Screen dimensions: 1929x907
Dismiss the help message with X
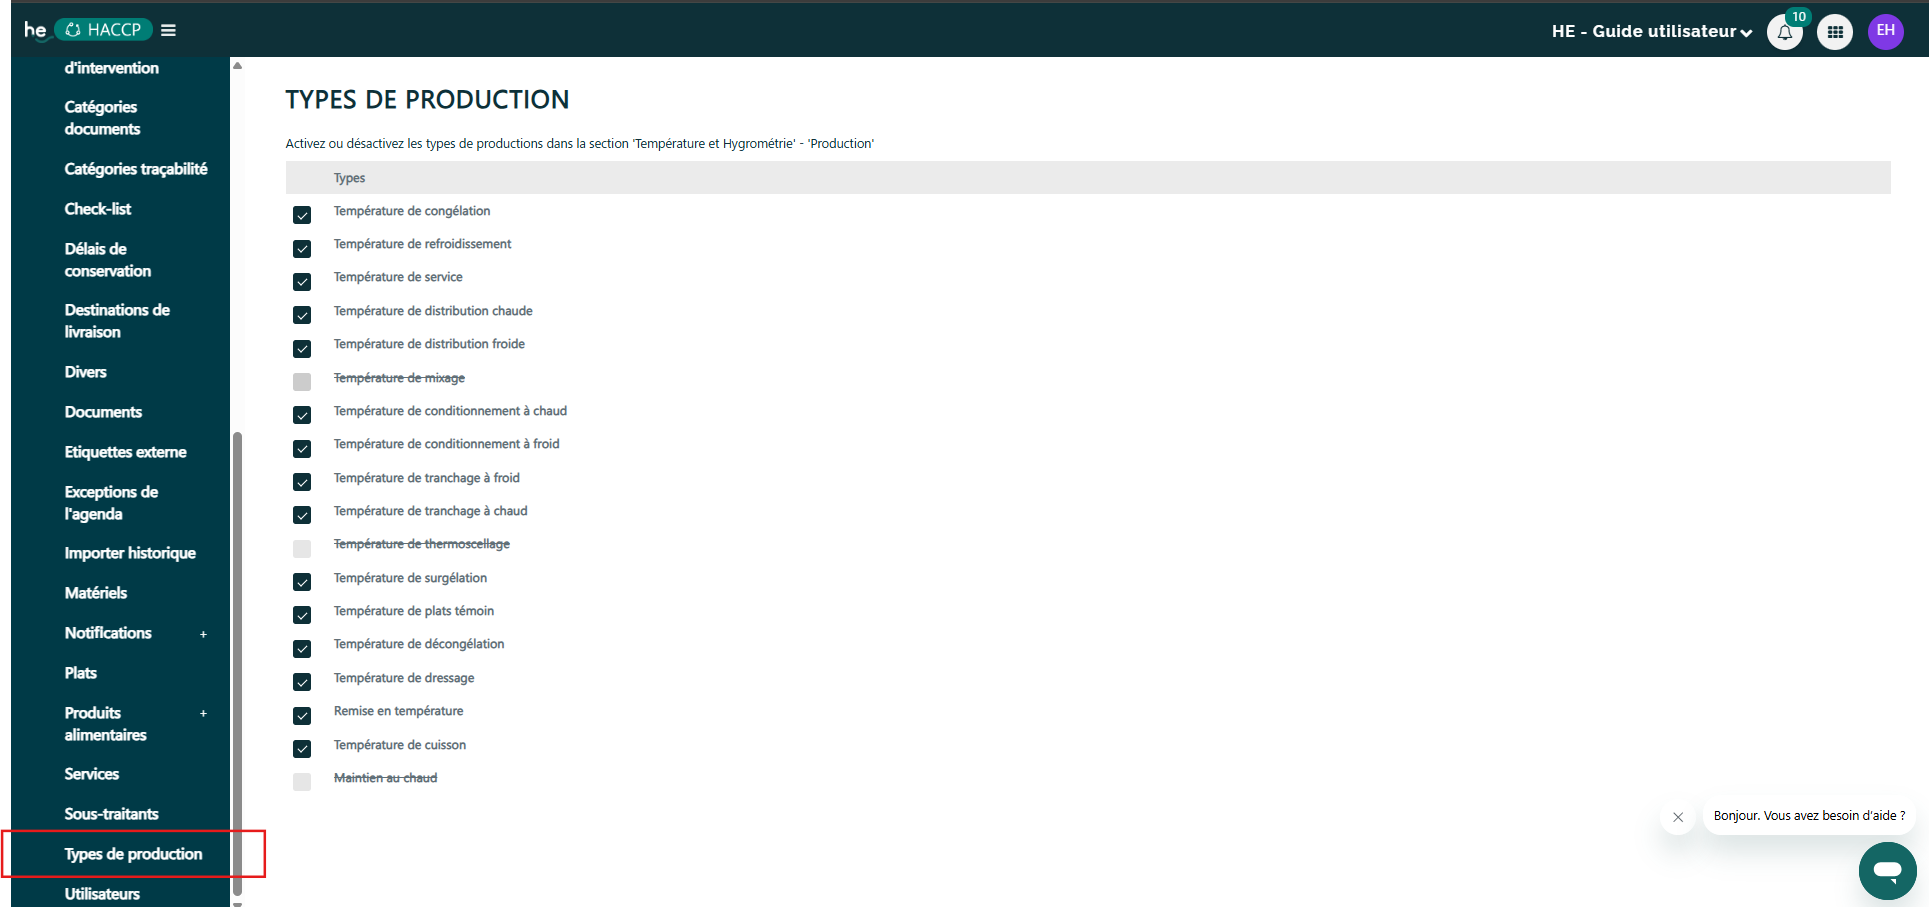point(1678,817)
